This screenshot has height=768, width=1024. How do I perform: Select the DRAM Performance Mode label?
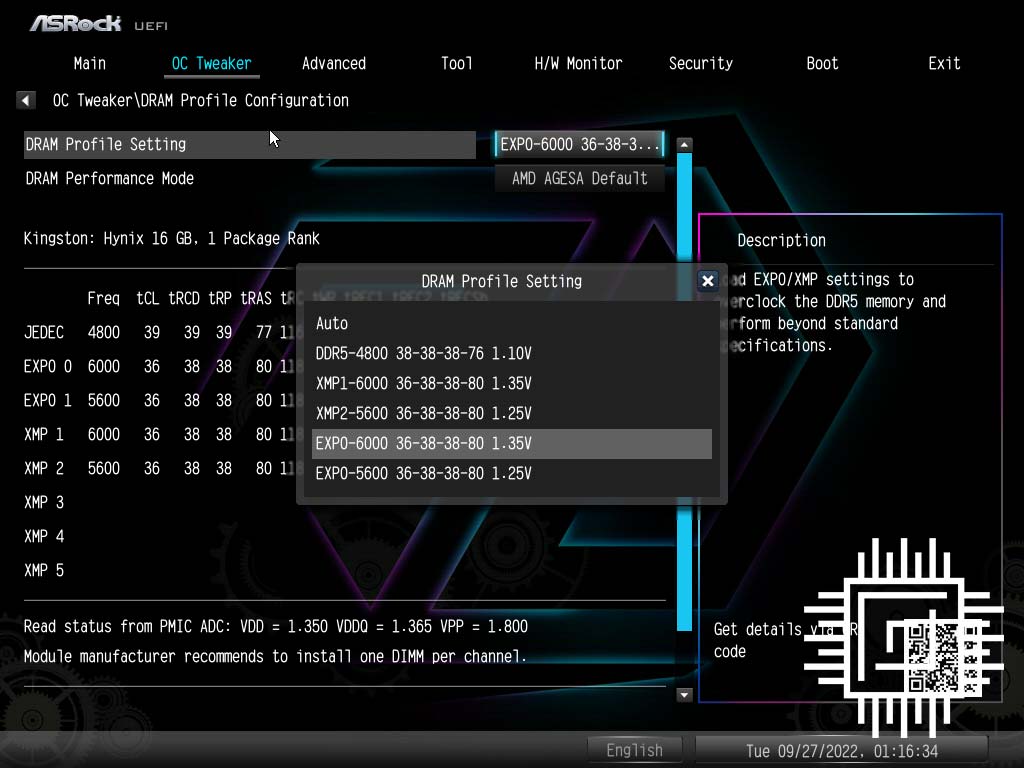110,178
